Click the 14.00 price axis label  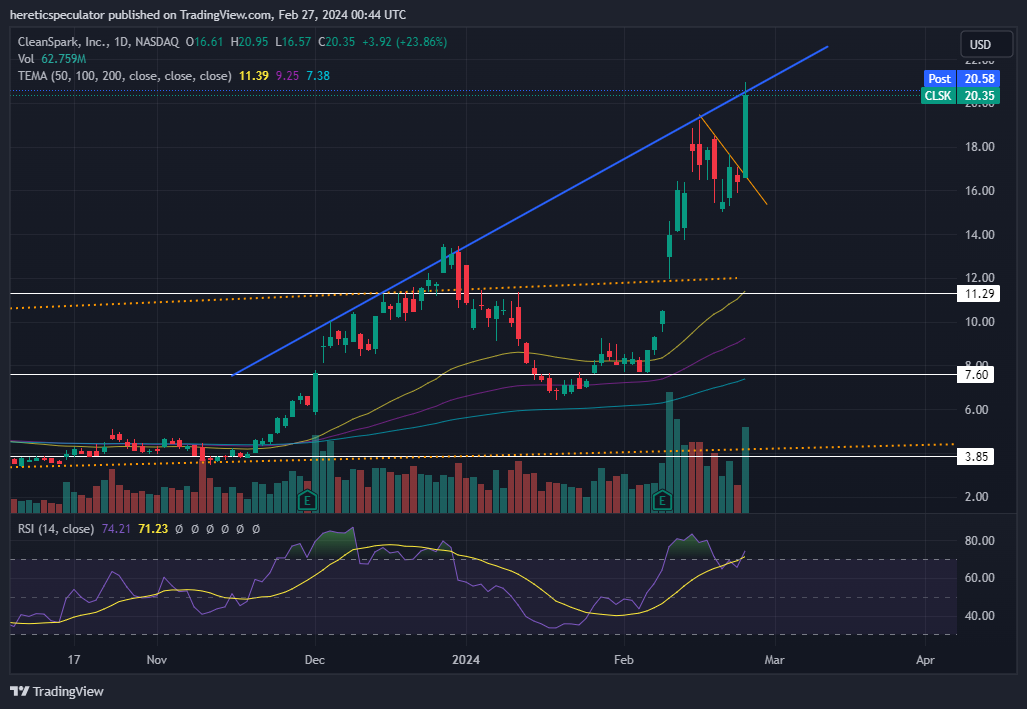point(979,235)
